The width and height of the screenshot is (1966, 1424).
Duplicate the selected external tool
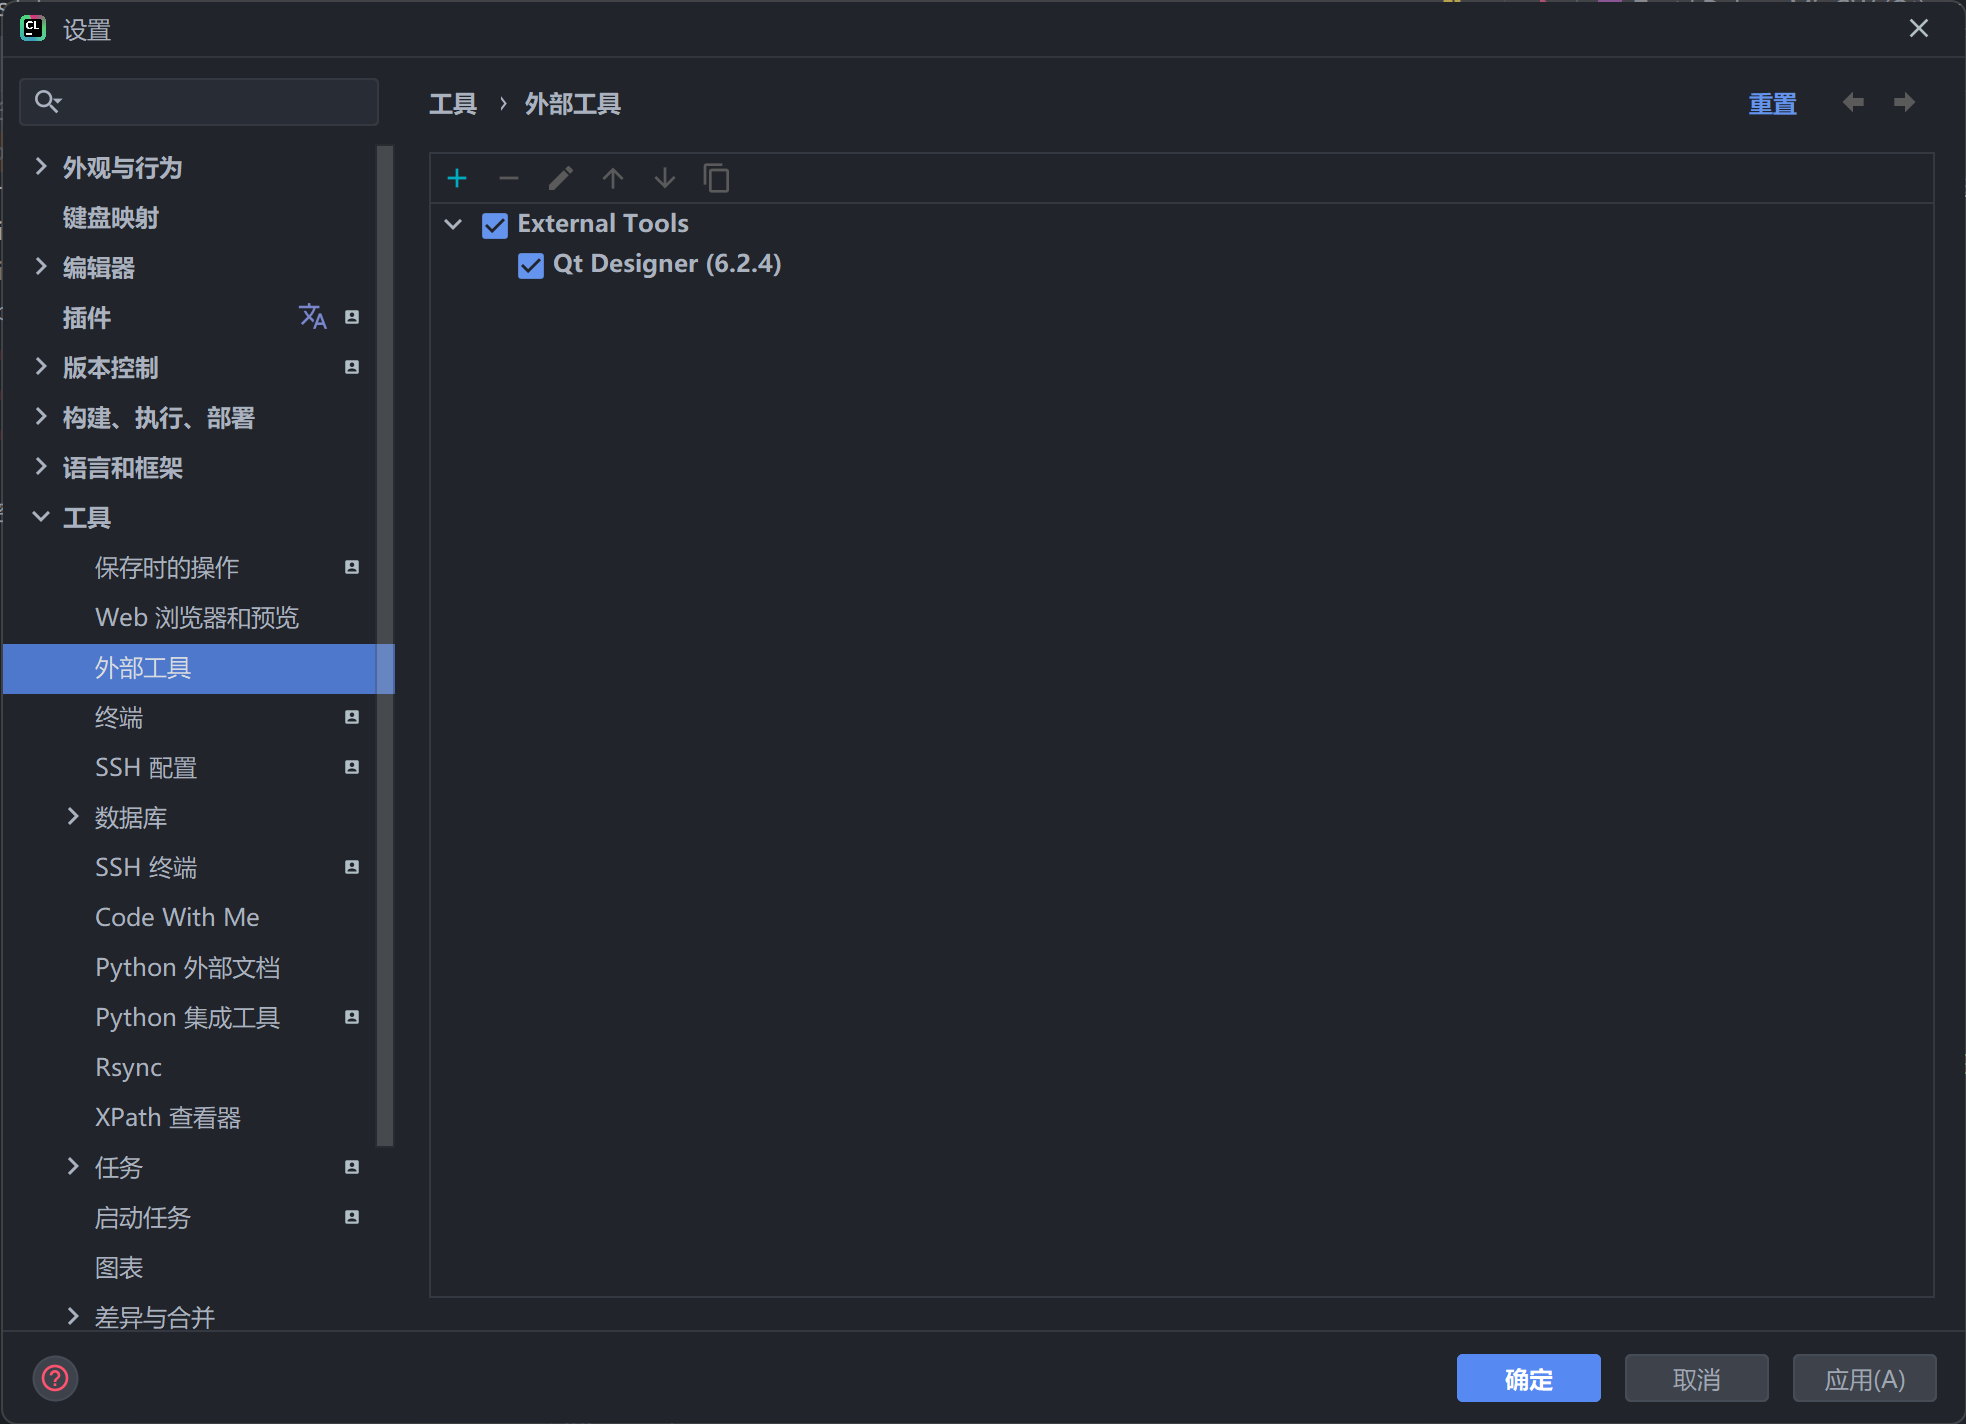coord(716,178)
